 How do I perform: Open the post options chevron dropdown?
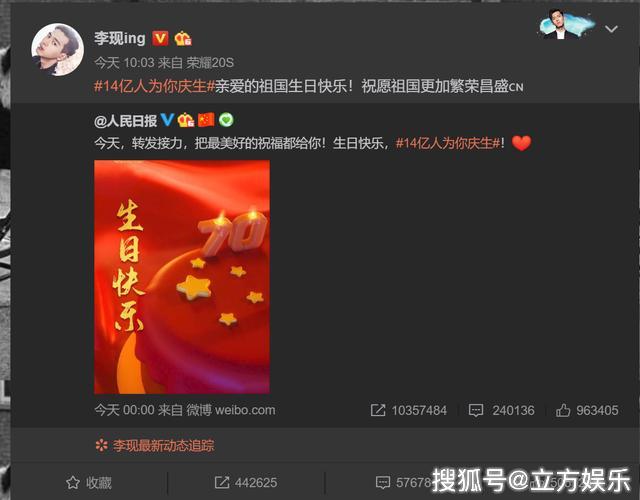point(611,29)
